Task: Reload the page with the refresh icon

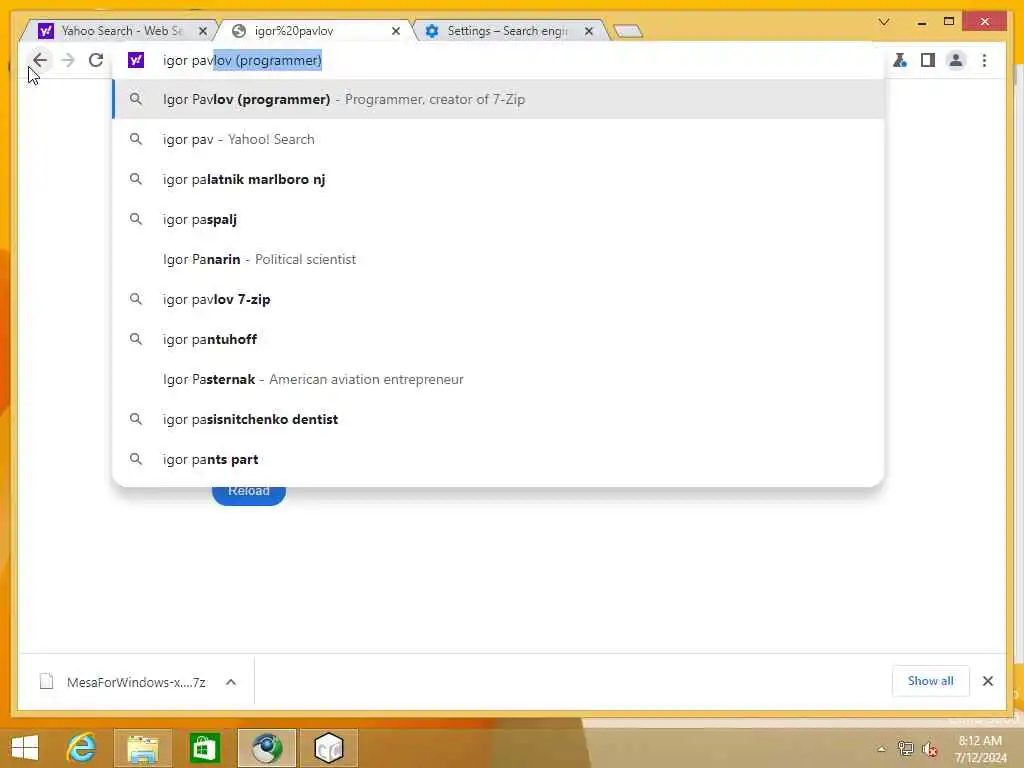Action: pos(96,60)
